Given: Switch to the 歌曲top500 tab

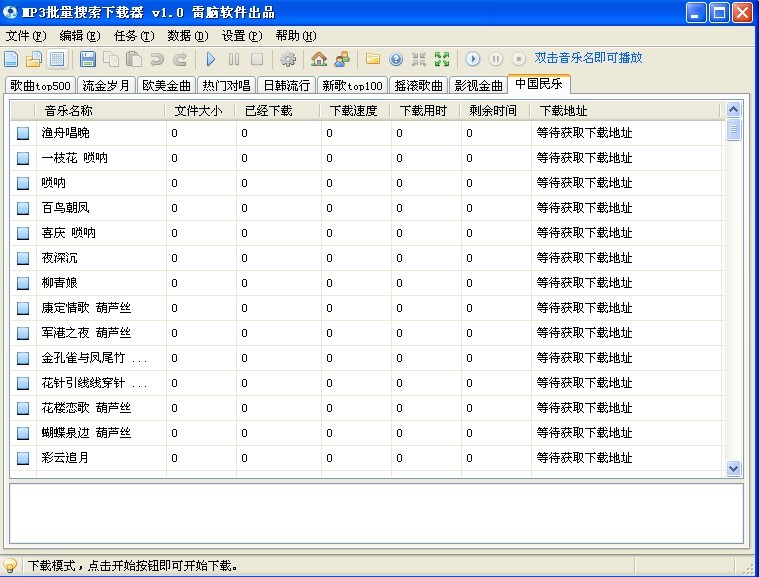Looking at the screenshot, I should [x=41, y=86].
